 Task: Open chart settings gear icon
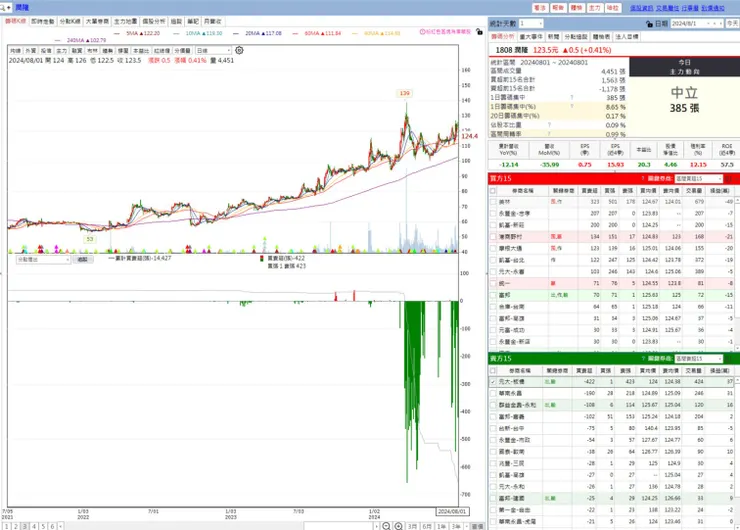click(x=239, y=50)
